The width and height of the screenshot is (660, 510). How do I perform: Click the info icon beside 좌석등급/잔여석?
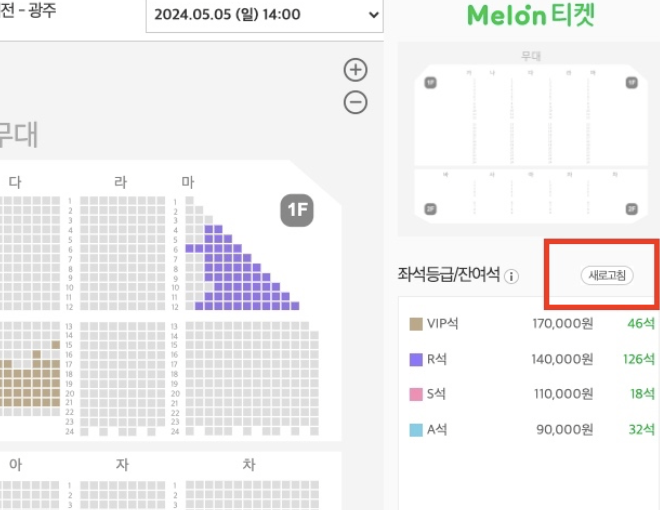tap(512, 276)
